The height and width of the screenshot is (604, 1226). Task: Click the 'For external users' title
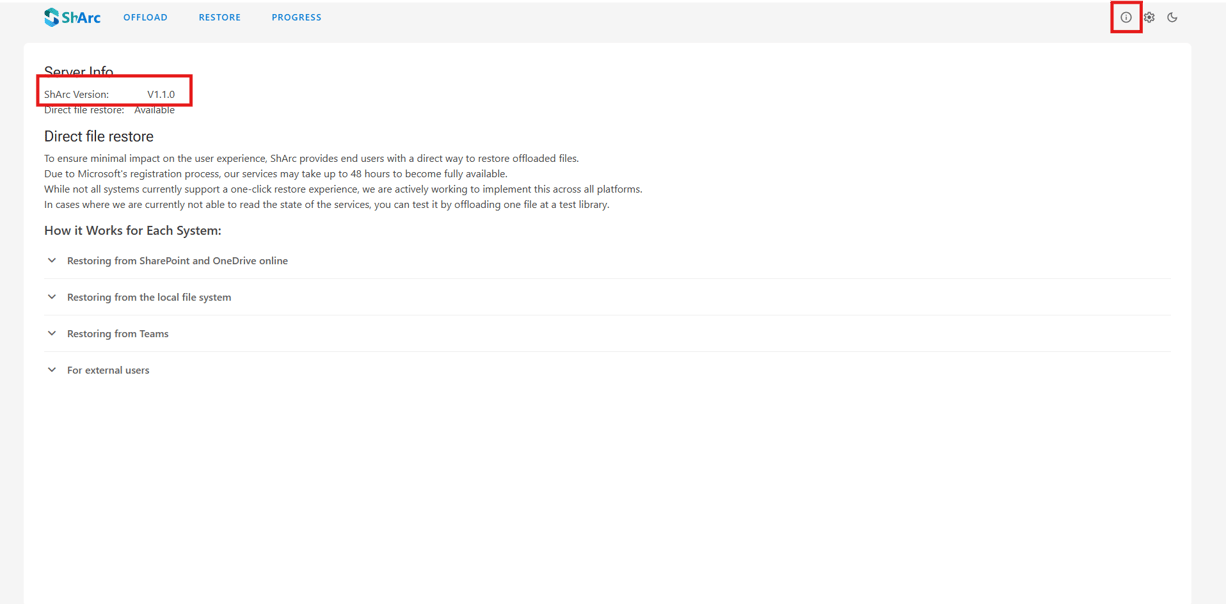[x=108, y=370]
